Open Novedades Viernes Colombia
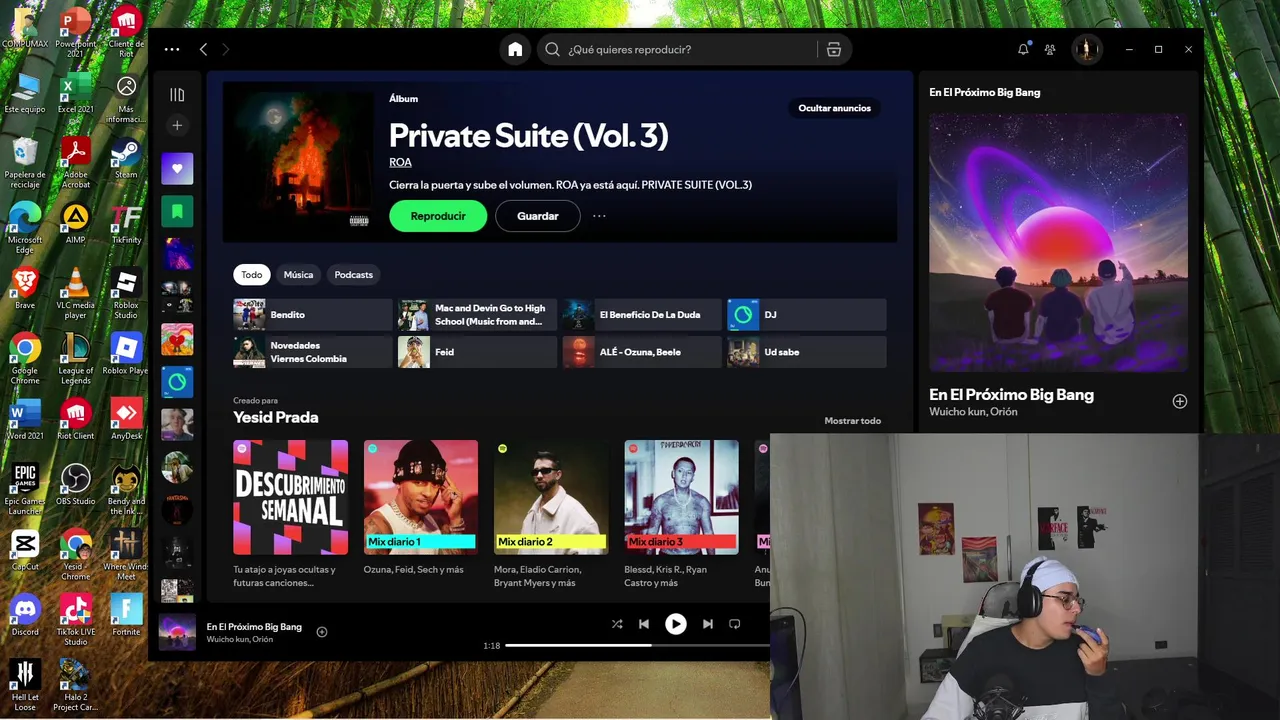 (312, 352)
